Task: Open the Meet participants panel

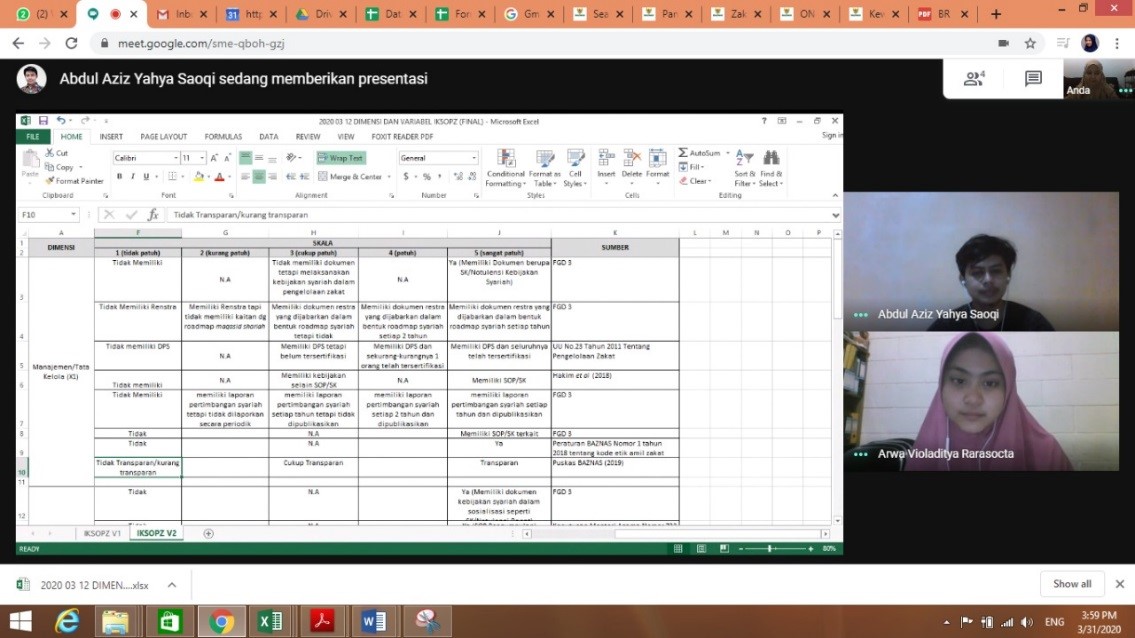Action: (974, 79)
